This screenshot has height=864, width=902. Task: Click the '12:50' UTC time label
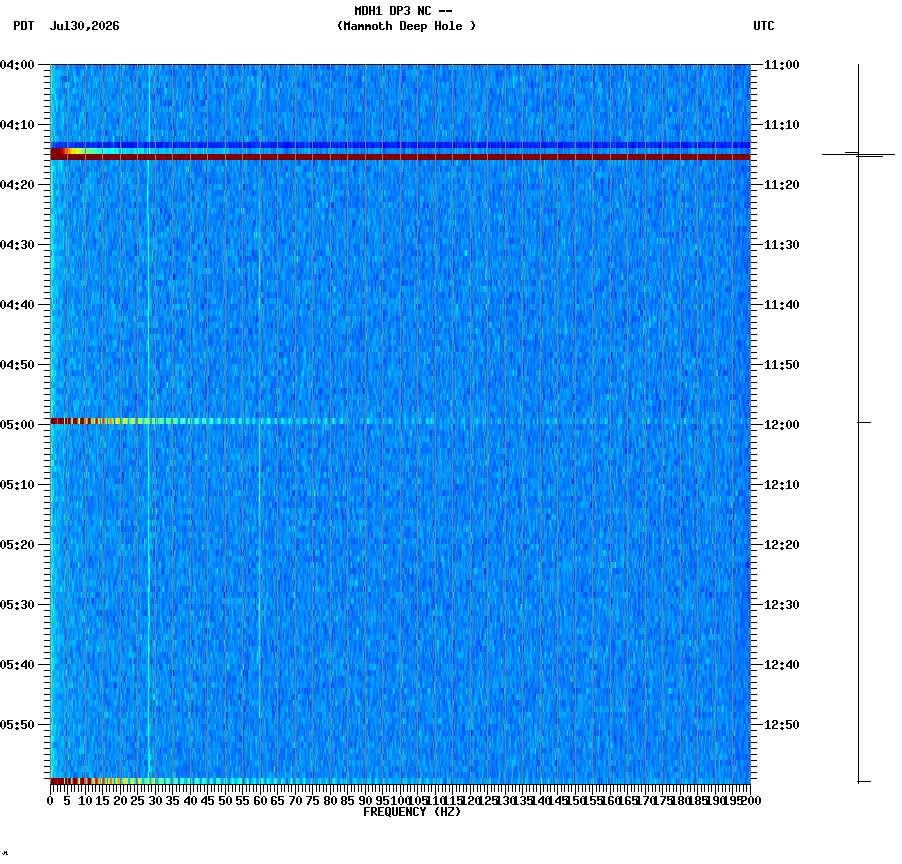point(782,725)
